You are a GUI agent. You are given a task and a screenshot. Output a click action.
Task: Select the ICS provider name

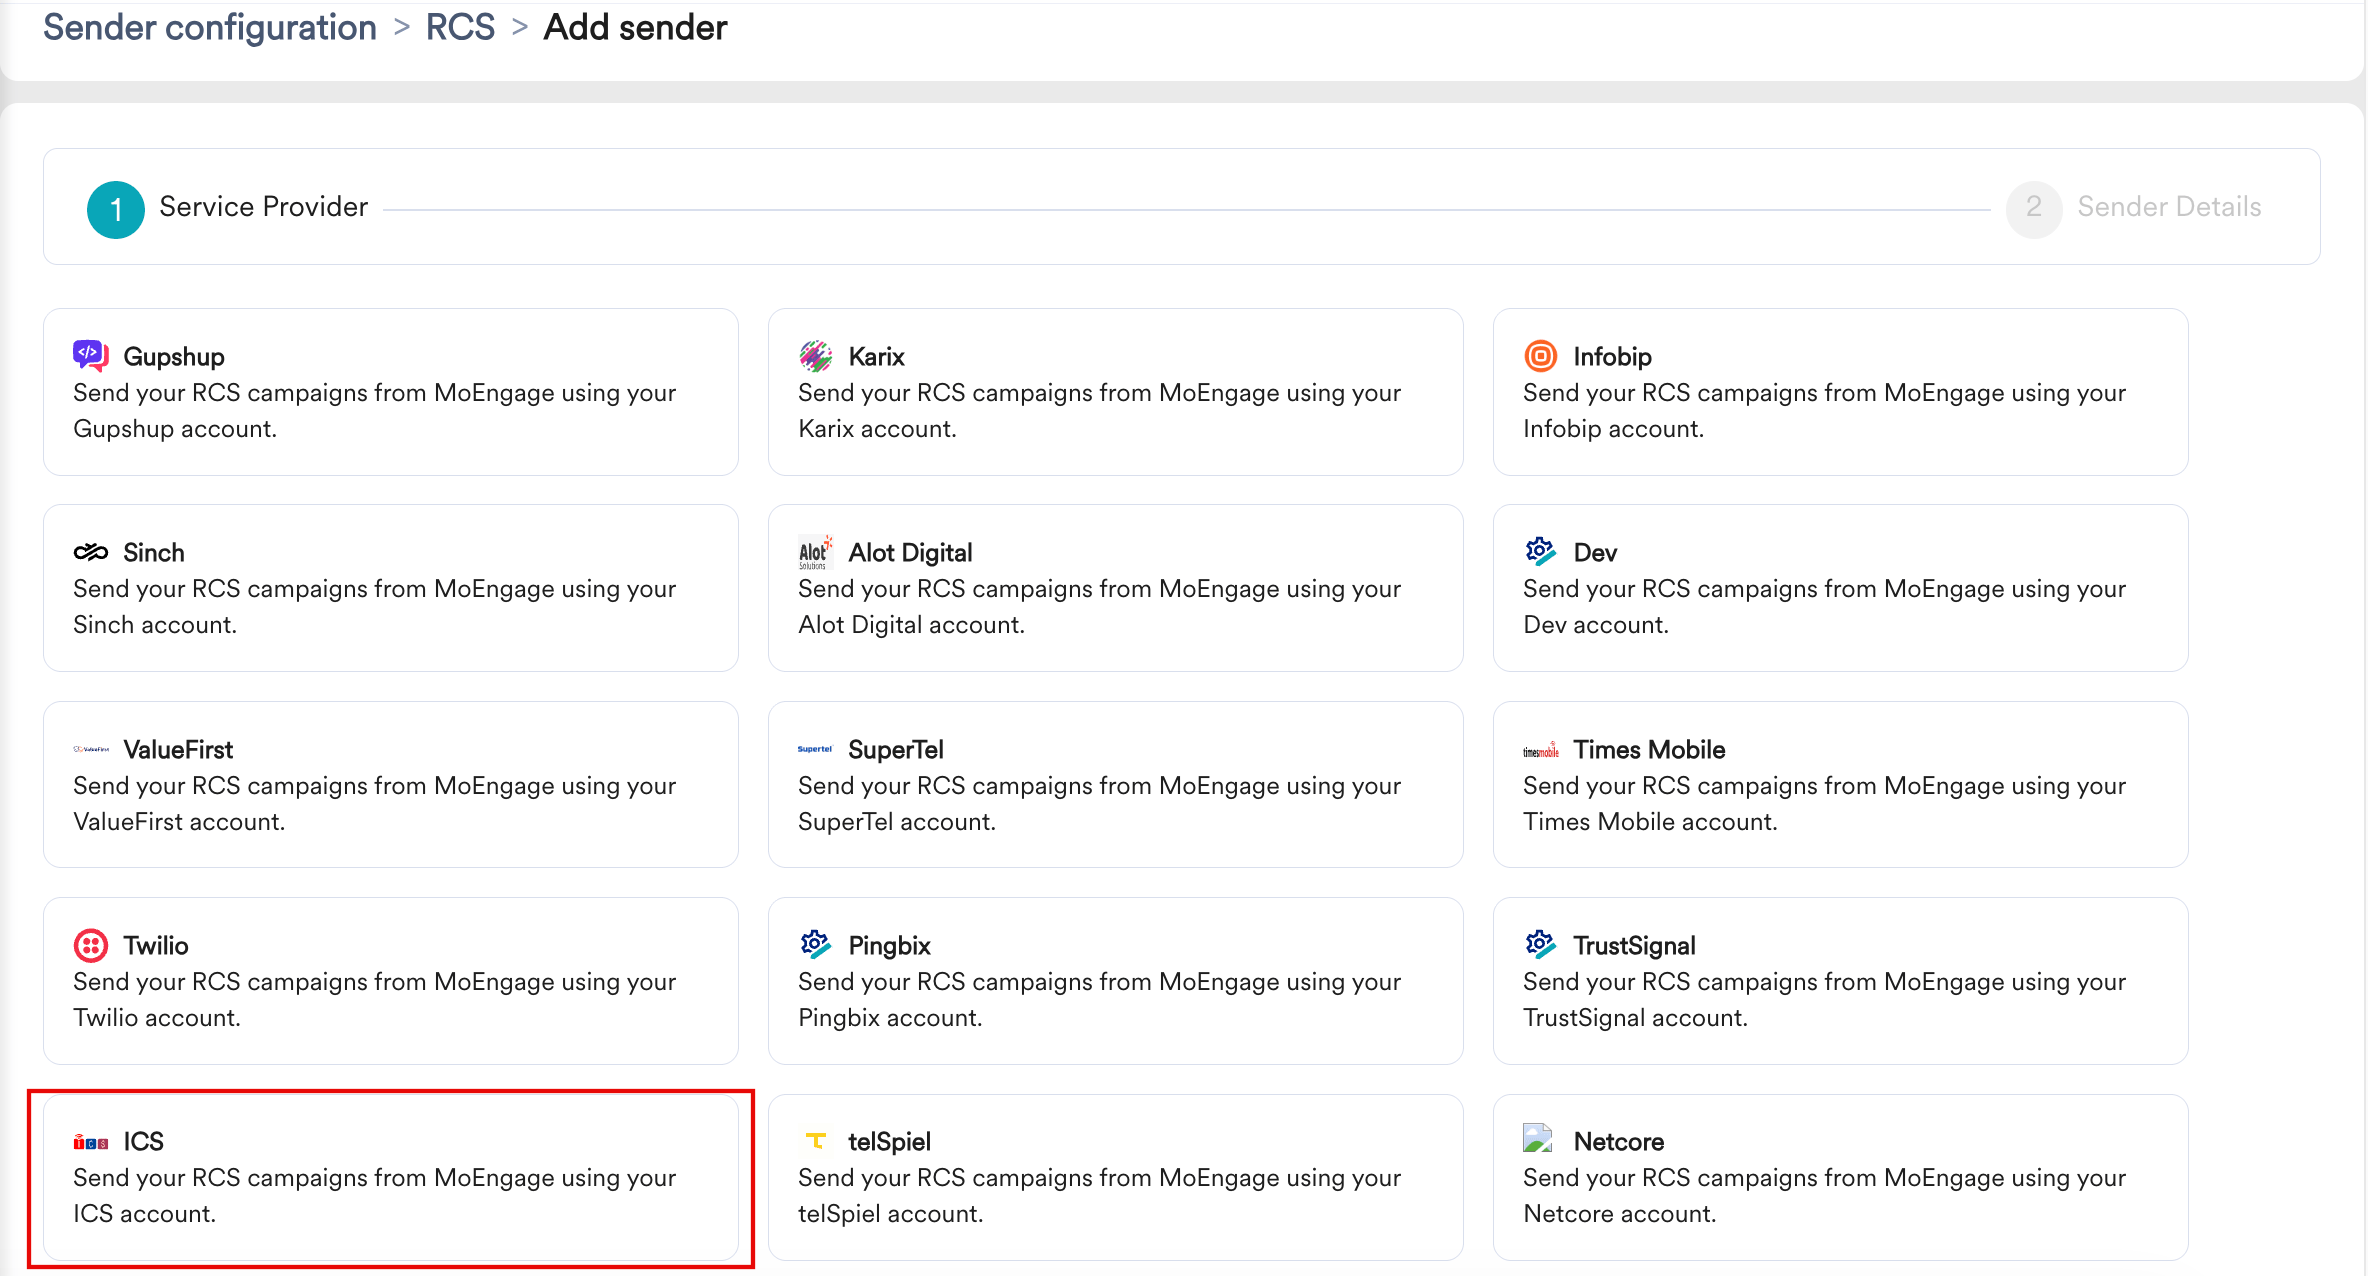[144, 1141]
